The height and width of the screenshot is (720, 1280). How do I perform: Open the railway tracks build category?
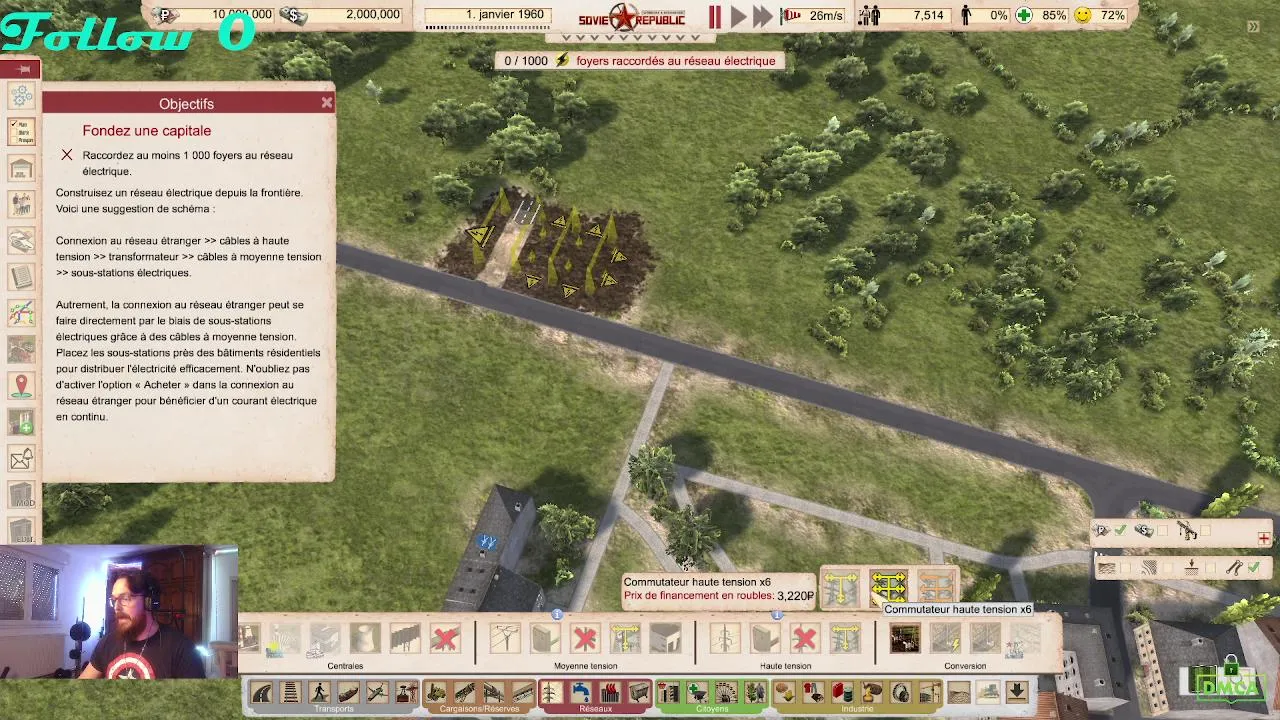click(x=290, y=692)
